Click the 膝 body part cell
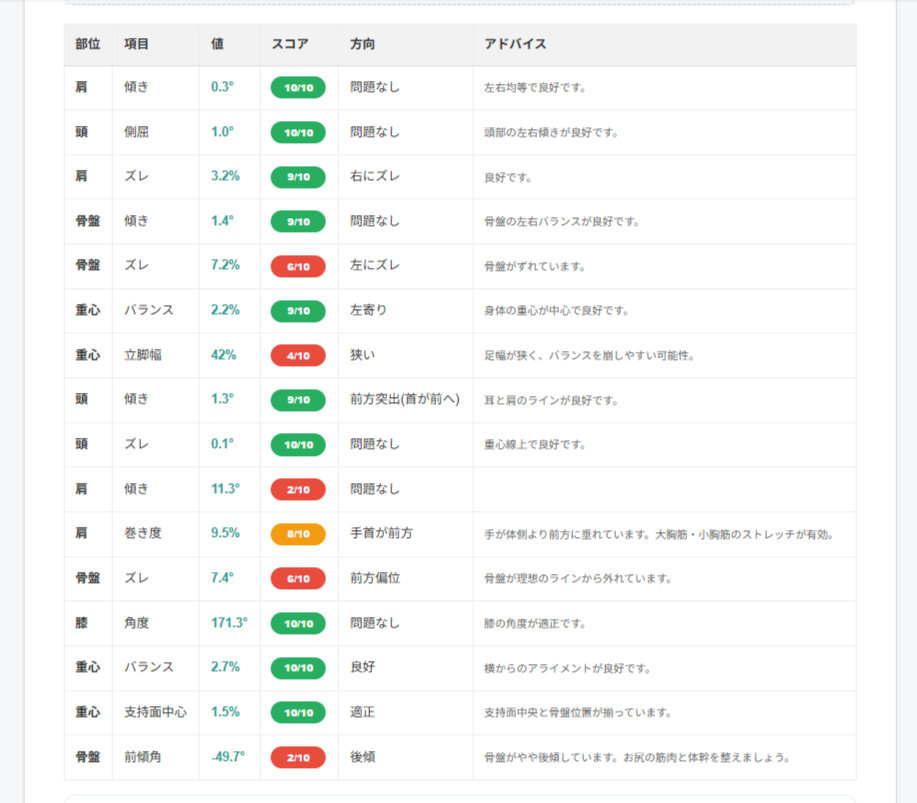This screenshot has height=803, width=917. coord(81,623)
